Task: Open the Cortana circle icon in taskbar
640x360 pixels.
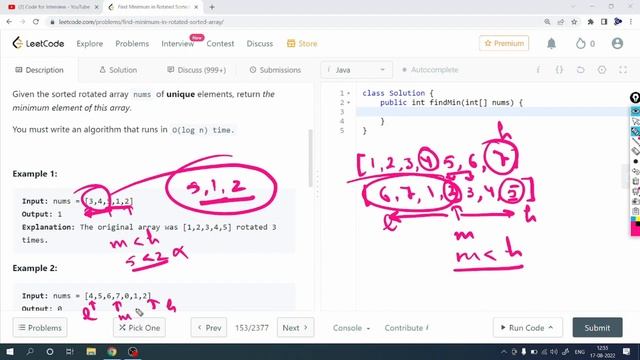Action: tap(50, 351)
